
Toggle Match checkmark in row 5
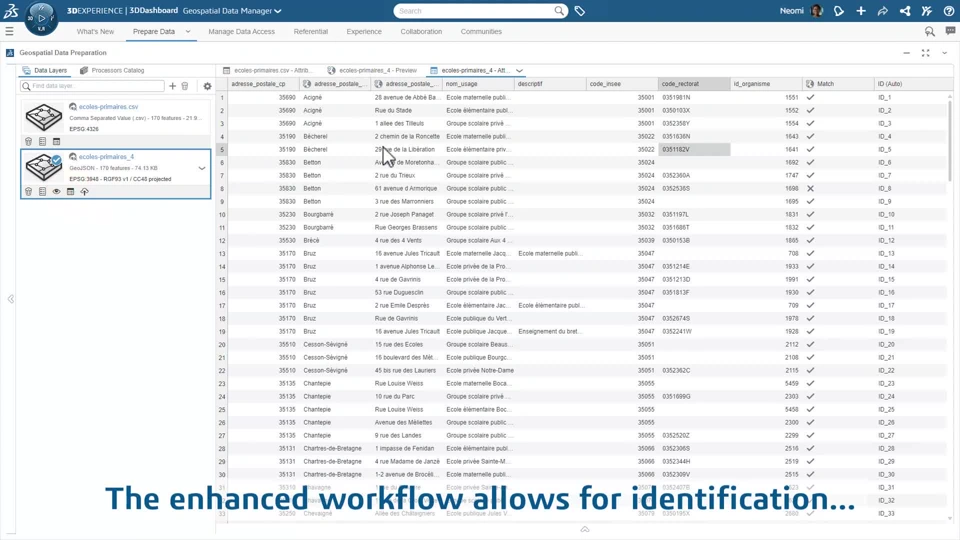click(x=810, y=149)
